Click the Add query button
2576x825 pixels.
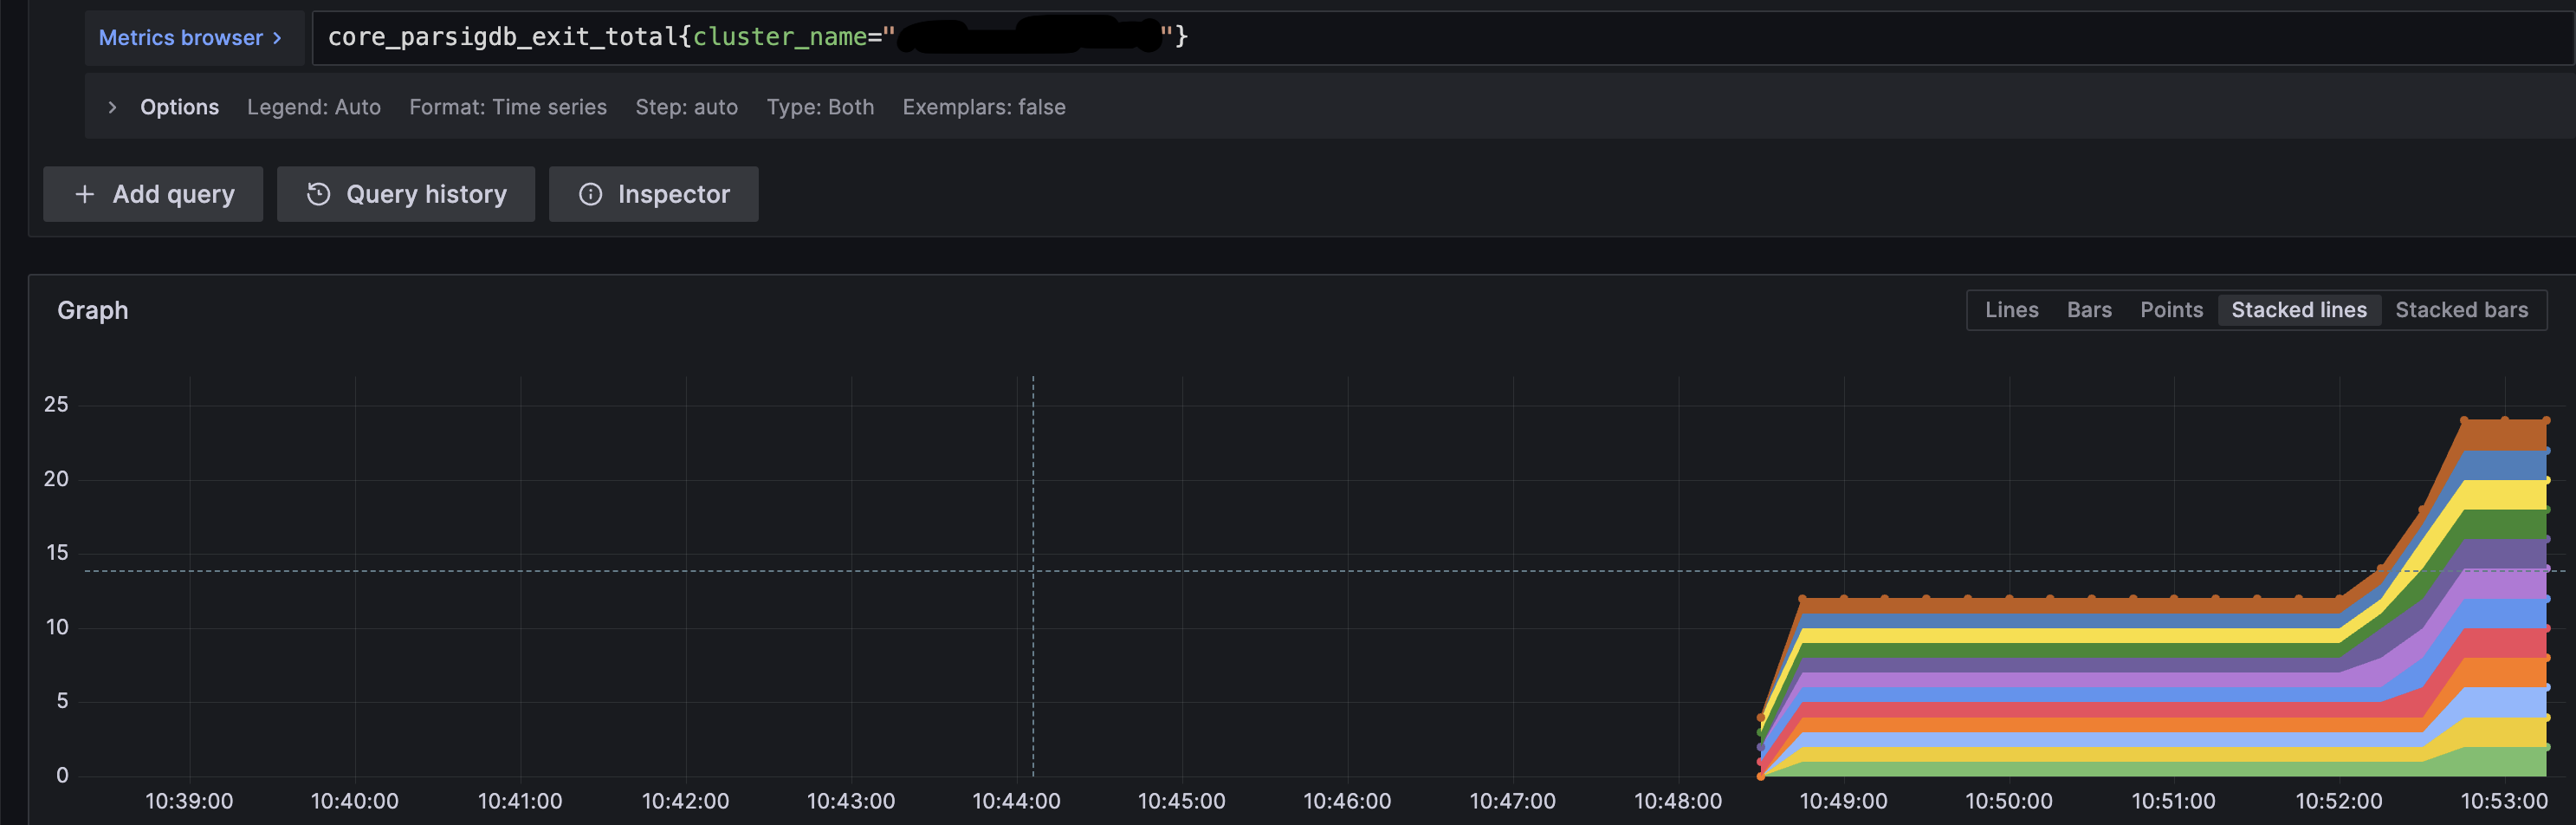tap(153, 194)
